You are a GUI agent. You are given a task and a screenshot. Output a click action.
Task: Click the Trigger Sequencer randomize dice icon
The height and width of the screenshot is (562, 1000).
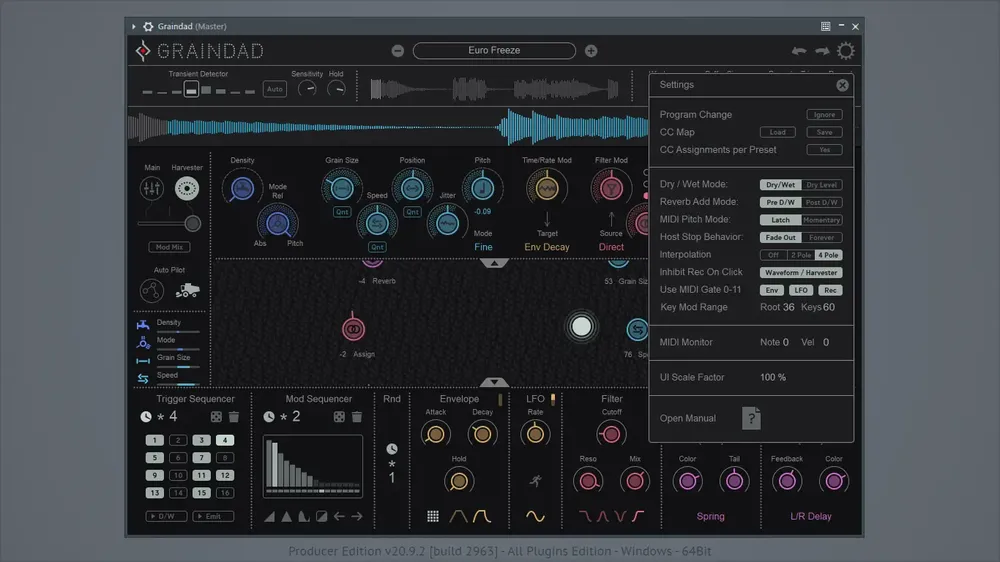coord(216,417)
